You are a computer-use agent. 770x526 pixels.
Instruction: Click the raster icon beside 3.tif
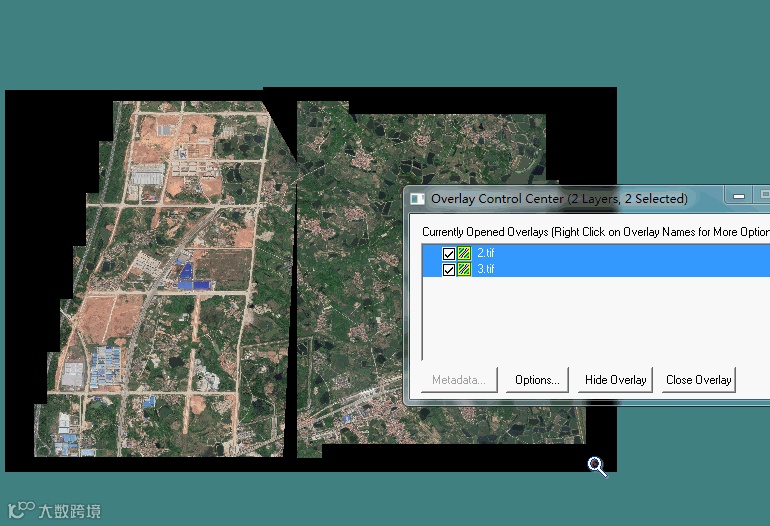pos(464,269)
